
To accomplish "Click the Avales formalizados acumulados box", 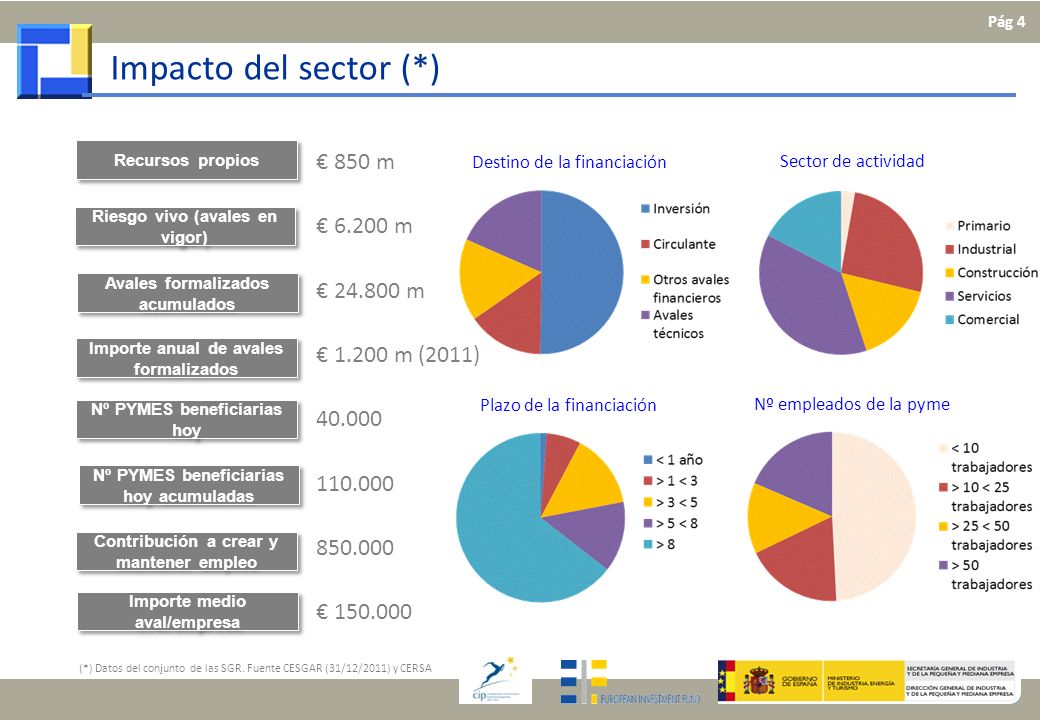I will [x=188, y=293].
